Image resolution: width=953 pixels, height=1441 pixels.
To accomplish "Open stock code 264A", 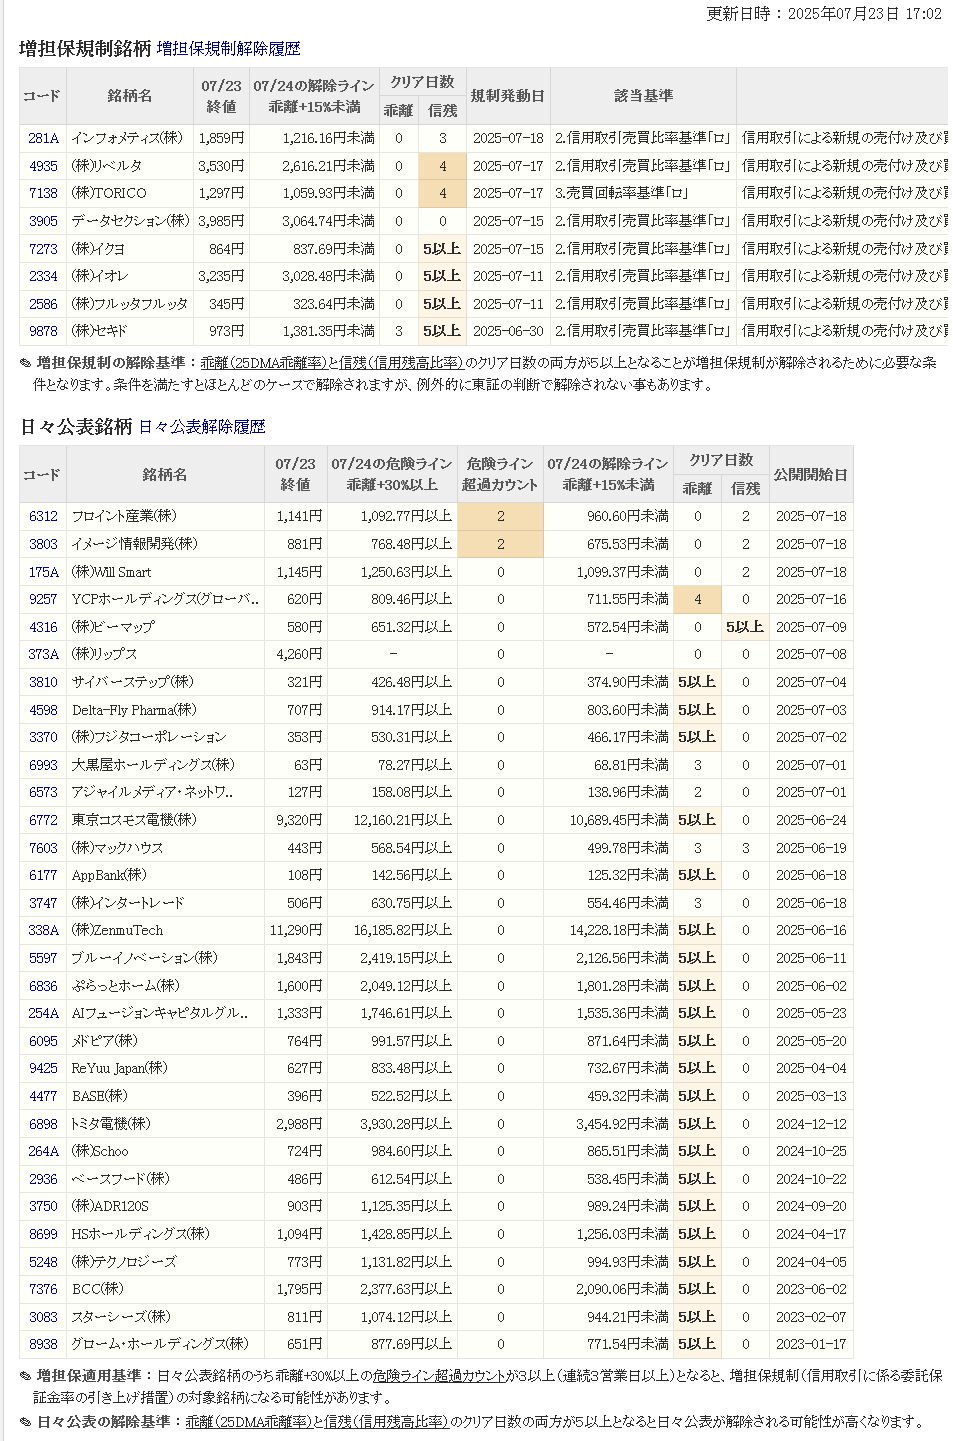I will coord(43,1151).
